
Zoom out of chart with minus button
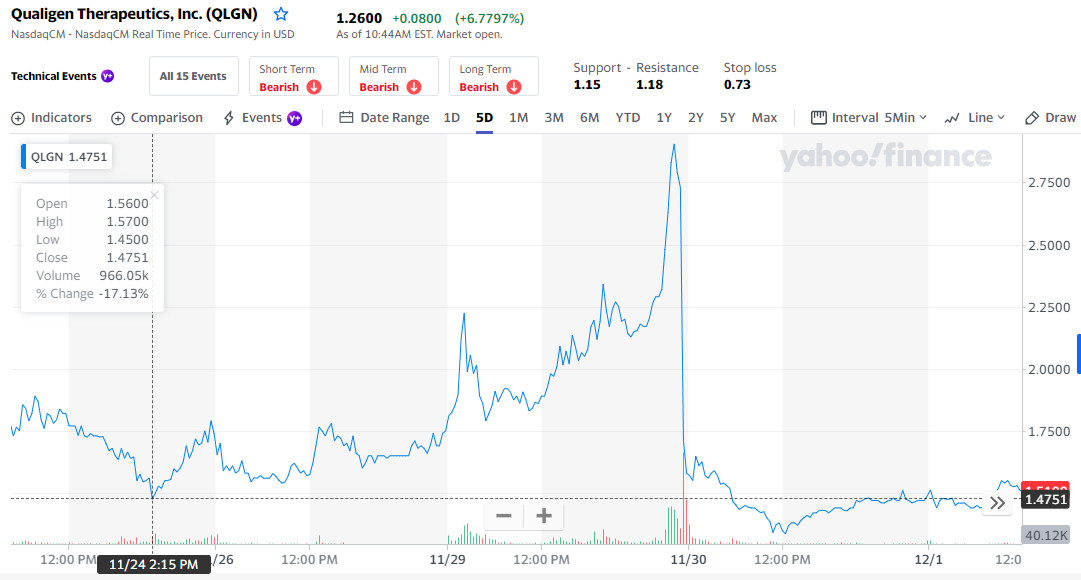tap(504, 516)
